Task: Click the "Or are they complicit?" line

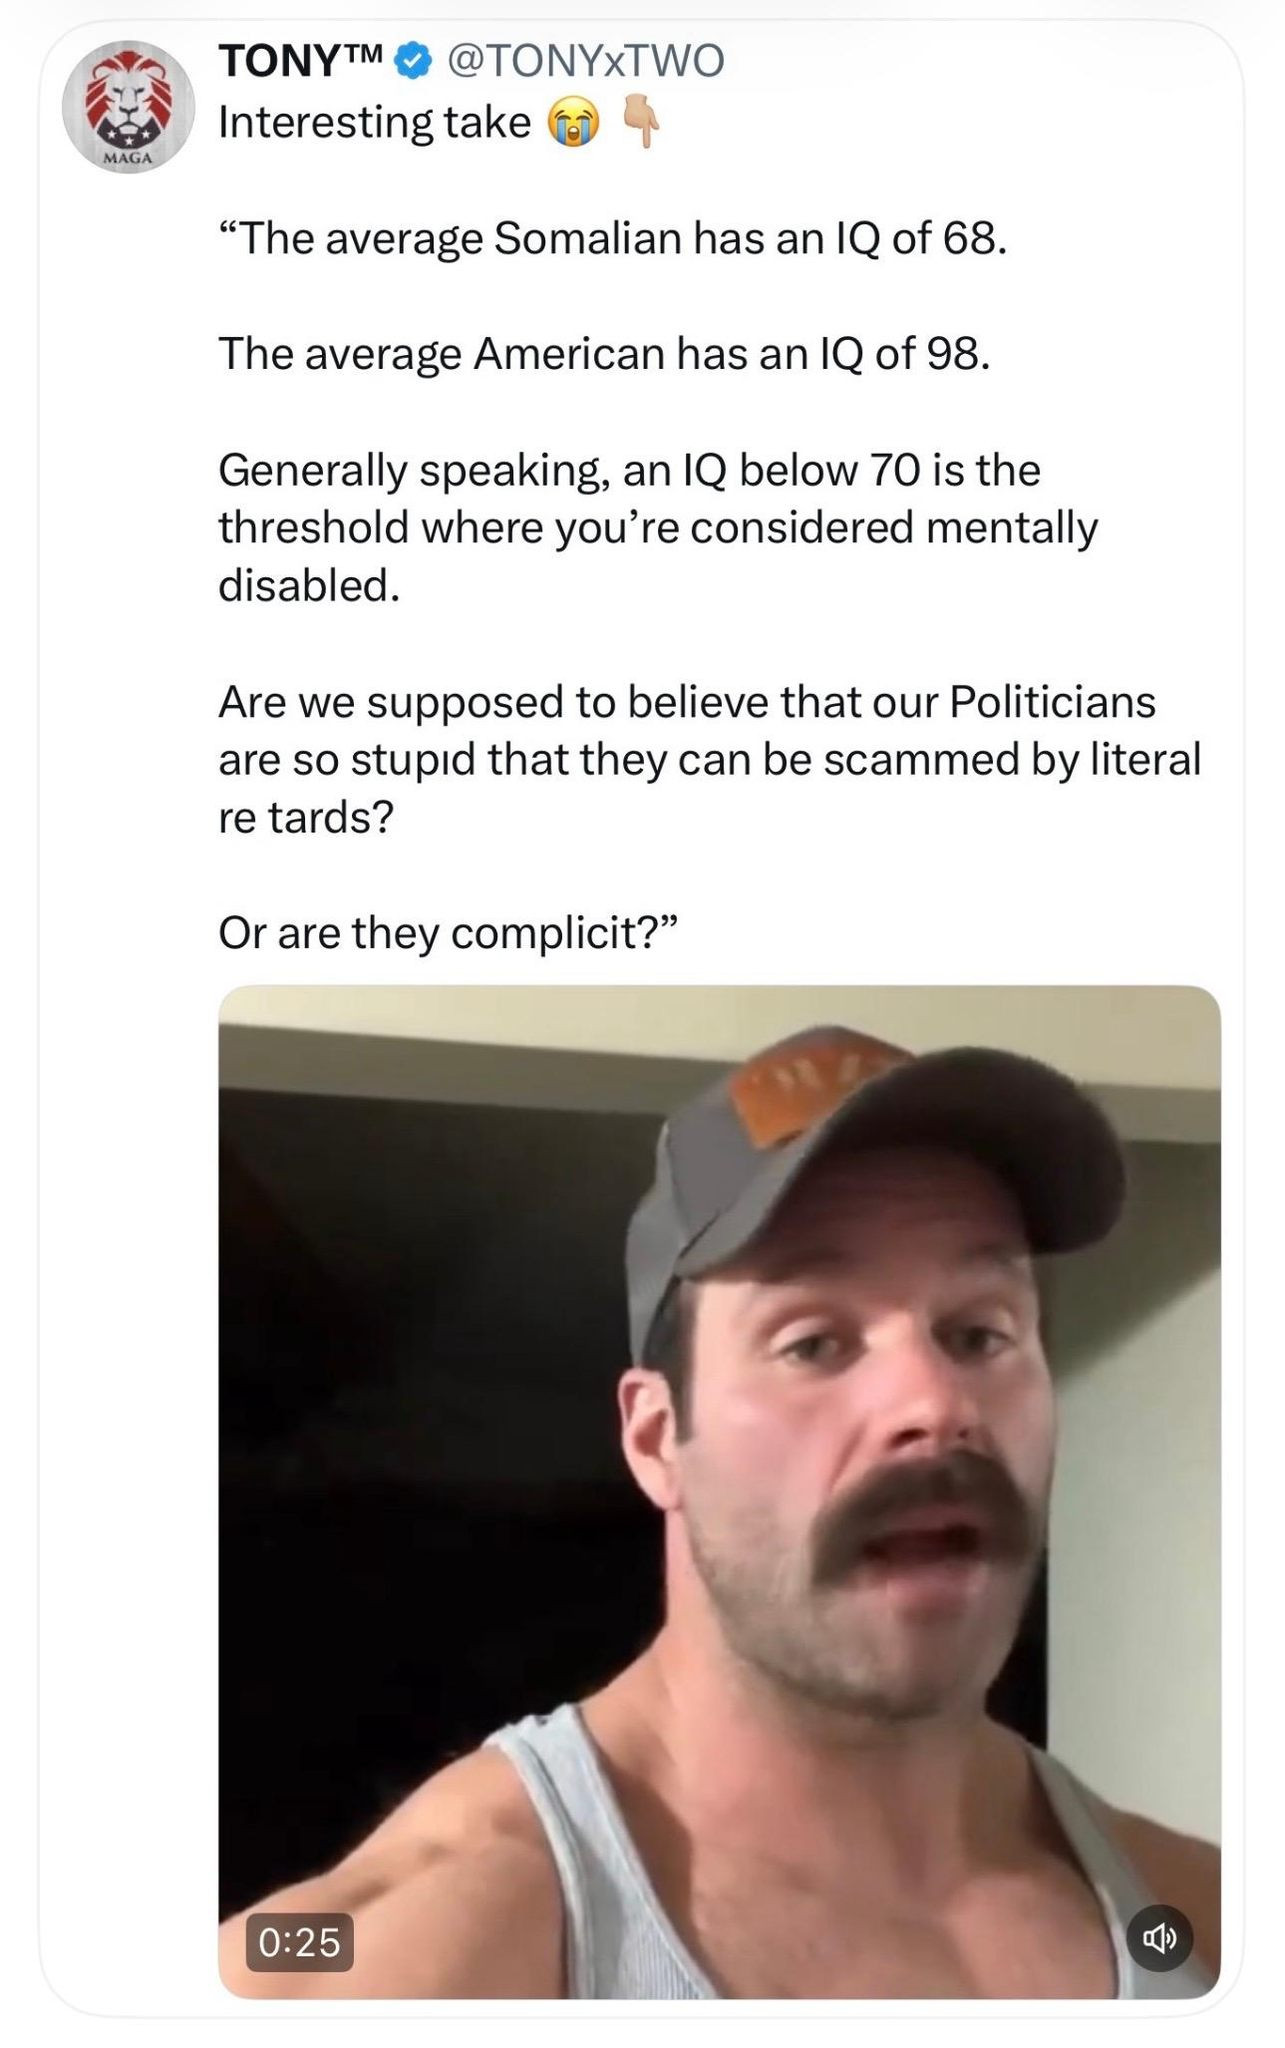Action: click(449, 933)
